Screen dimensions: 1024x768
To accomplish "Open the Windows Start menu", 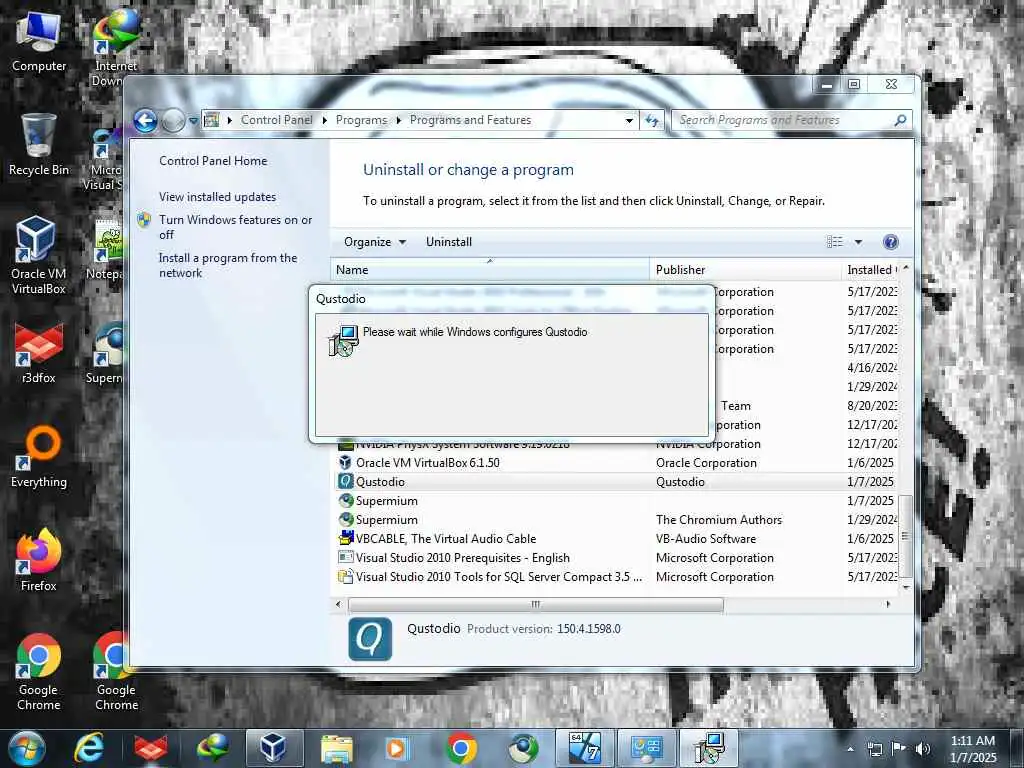I will (27, 748).
